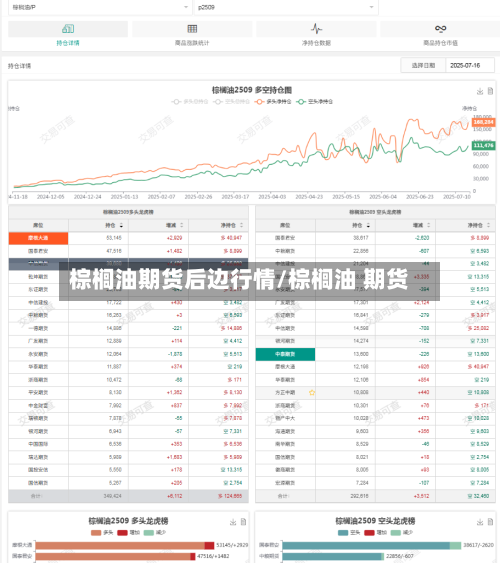
Task: Show data view for 空头龙虎榜 bar chart
Action: tap(490, 522)
